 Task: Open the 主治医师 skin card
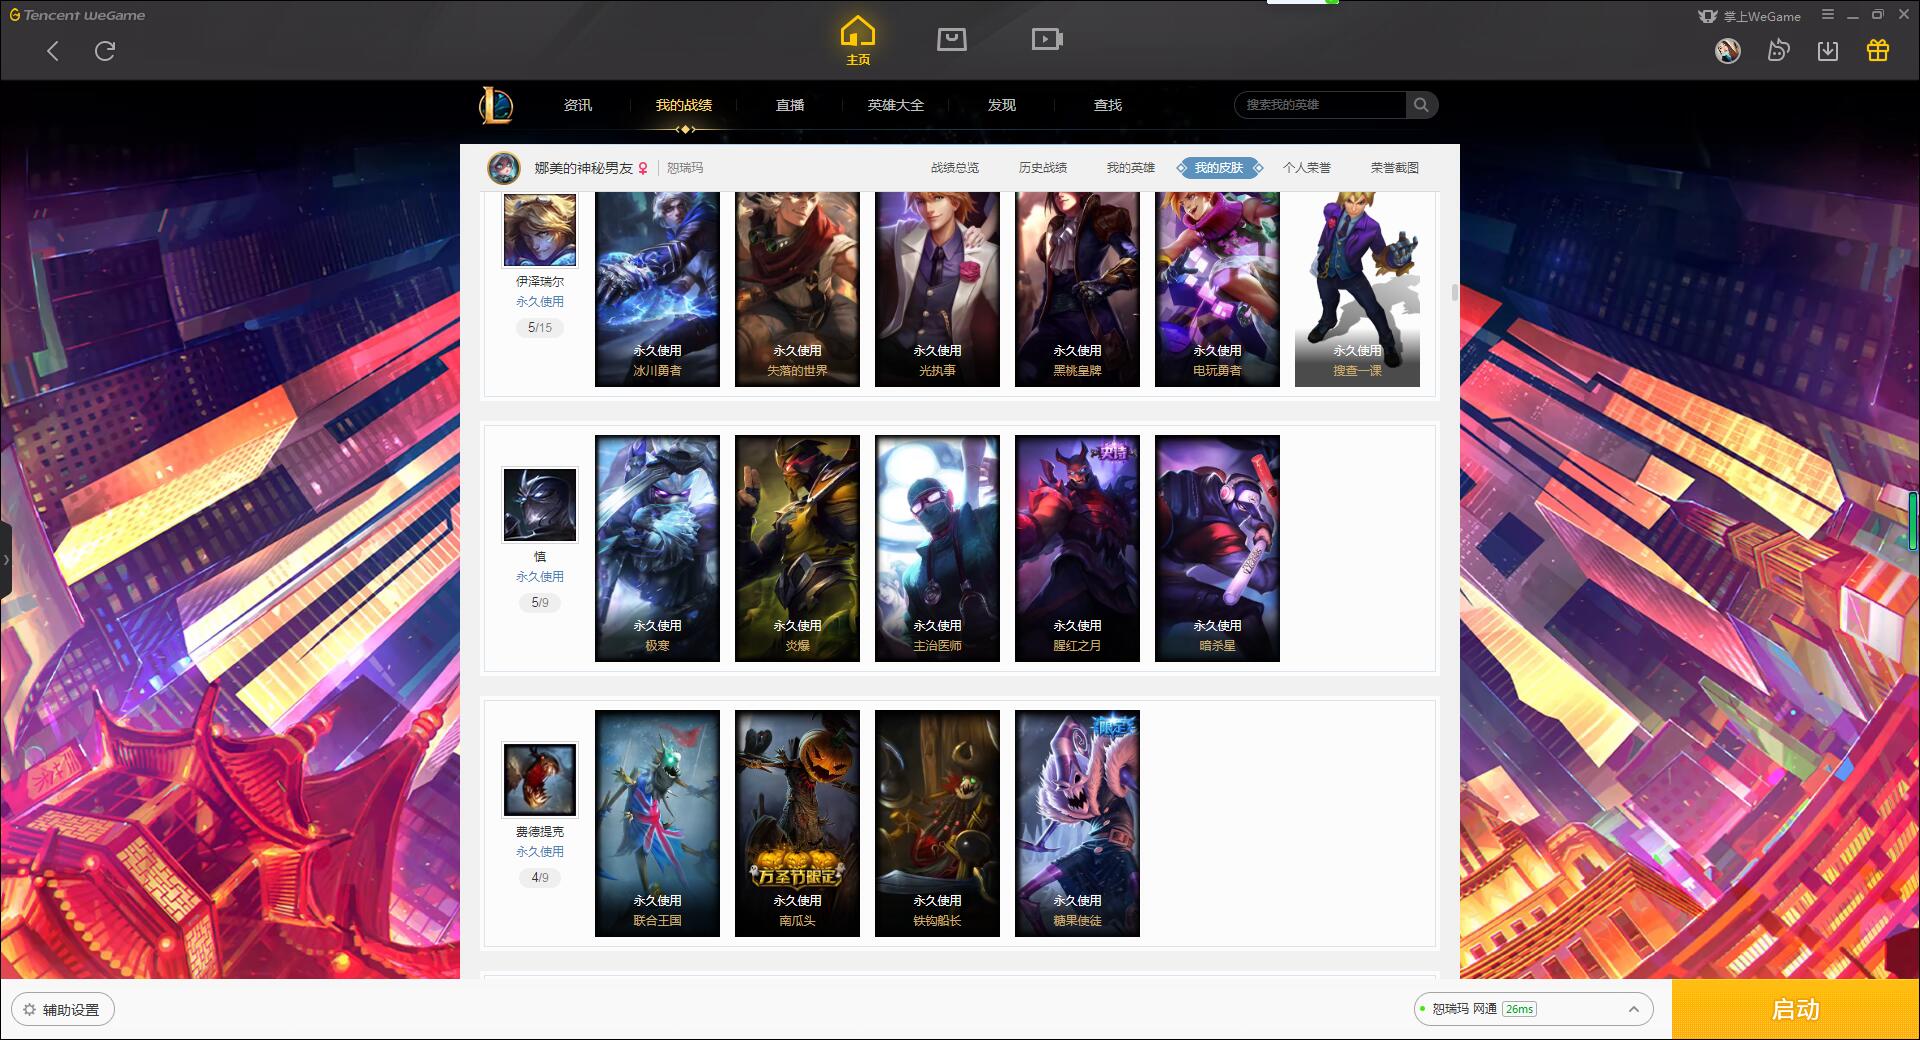pyautogui.click(x=937, y=548)
